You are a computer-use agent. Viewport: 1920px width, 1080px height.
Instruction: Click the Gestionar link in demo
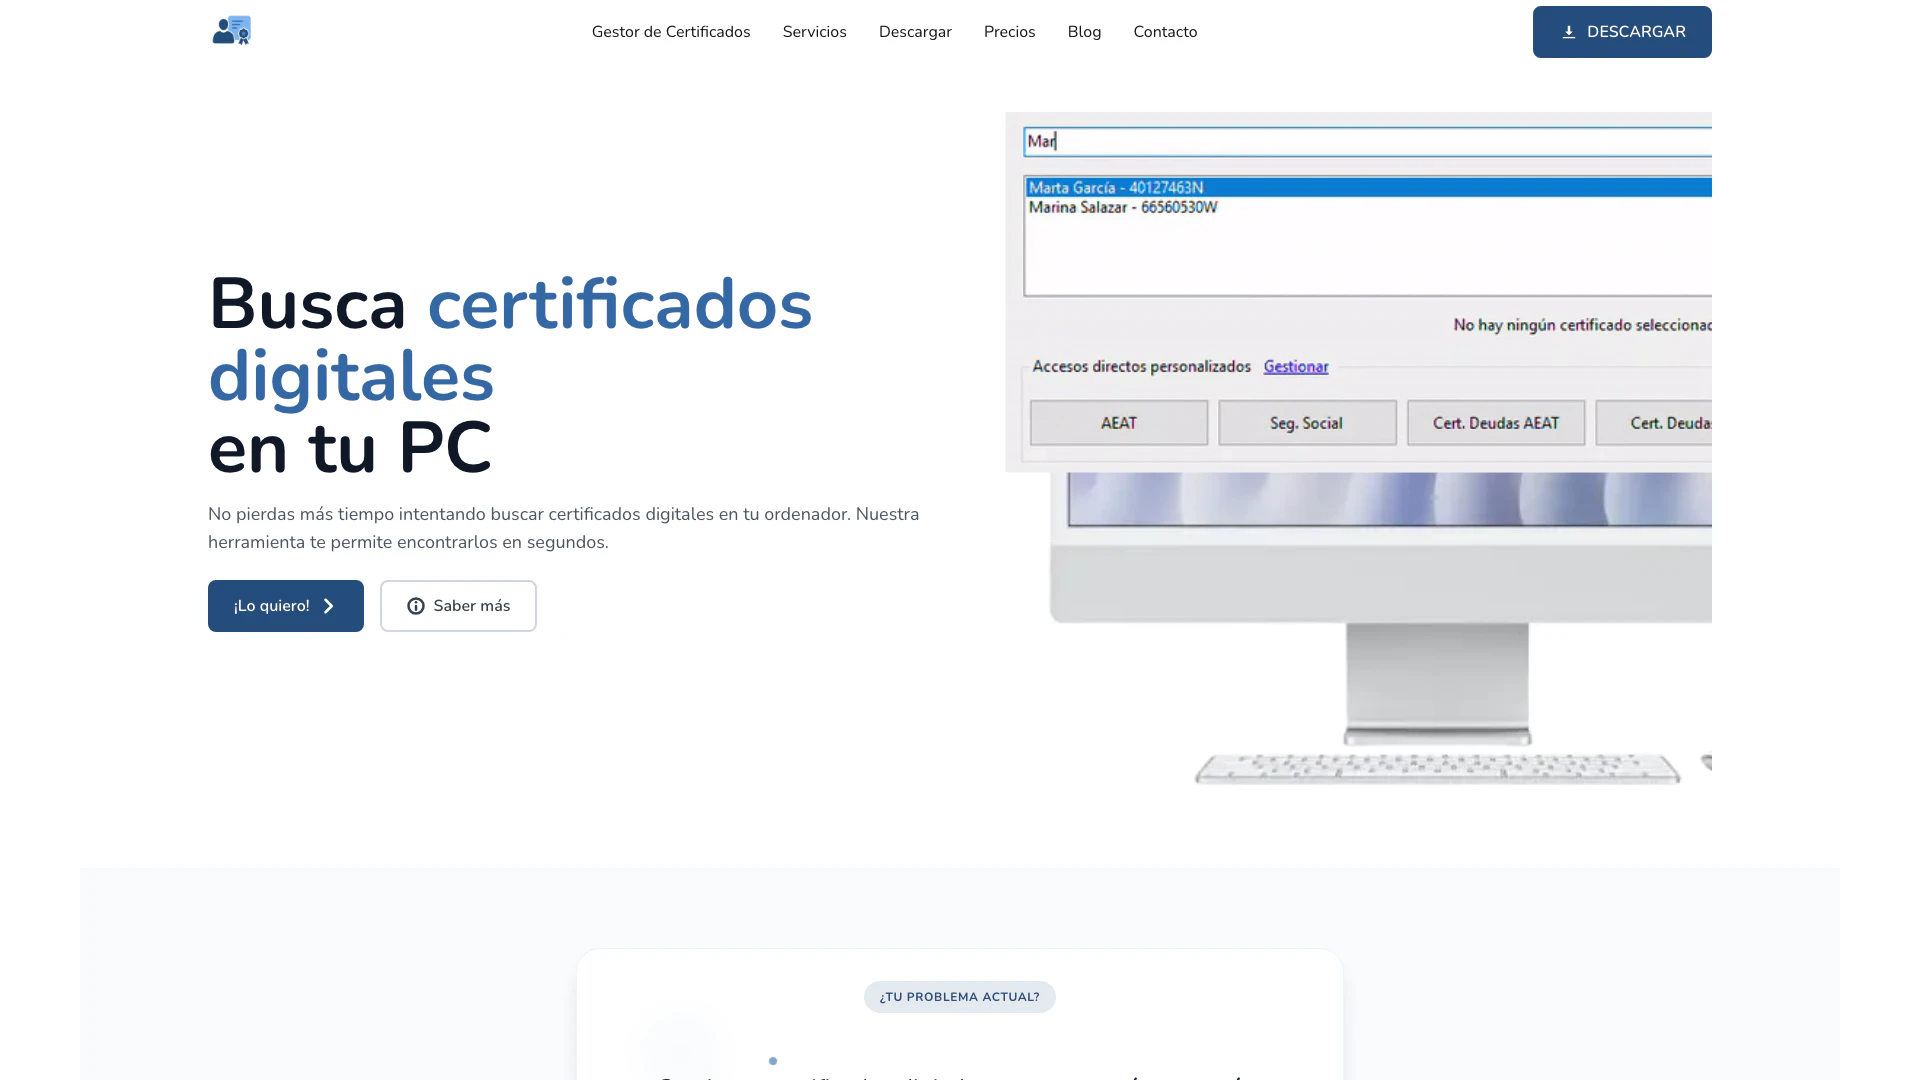coord(1295,367)
